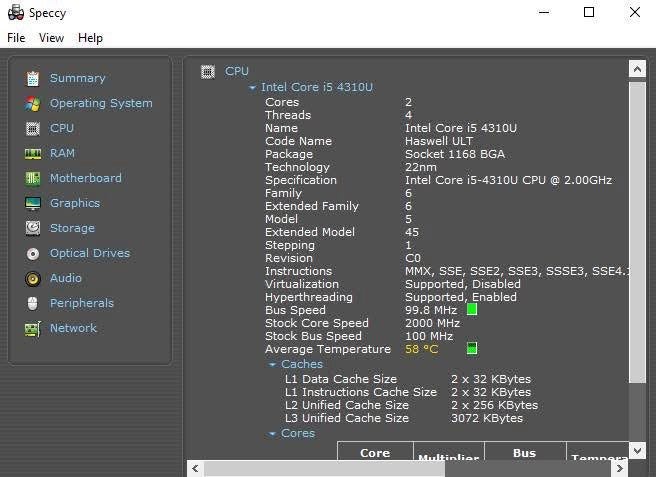
Task: Open the Peripherals section
Action: (x=82, y=303)
